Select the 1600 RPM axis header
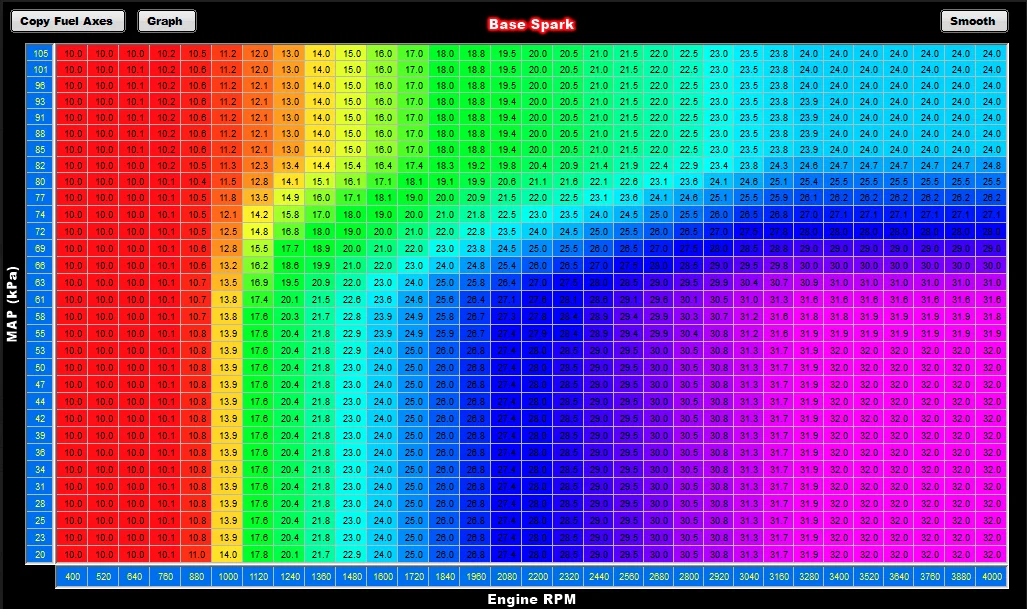The width and height of the screenshot is (1027, 609). click(383, 576)
